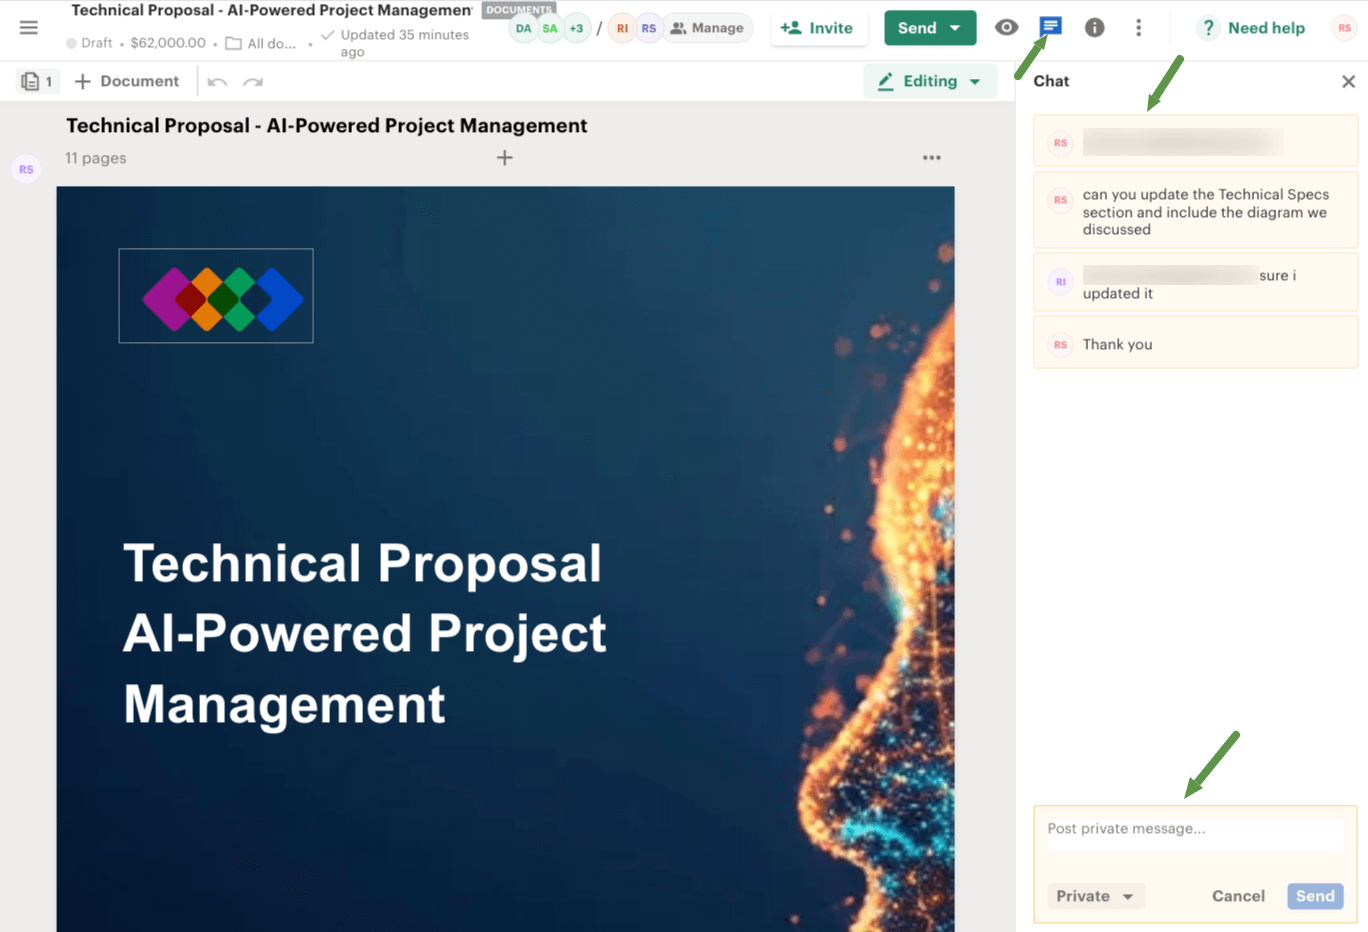1368x932 pixels.
Task: Click the Technical Specs update chat message
Action: (x=1195, y=211)
